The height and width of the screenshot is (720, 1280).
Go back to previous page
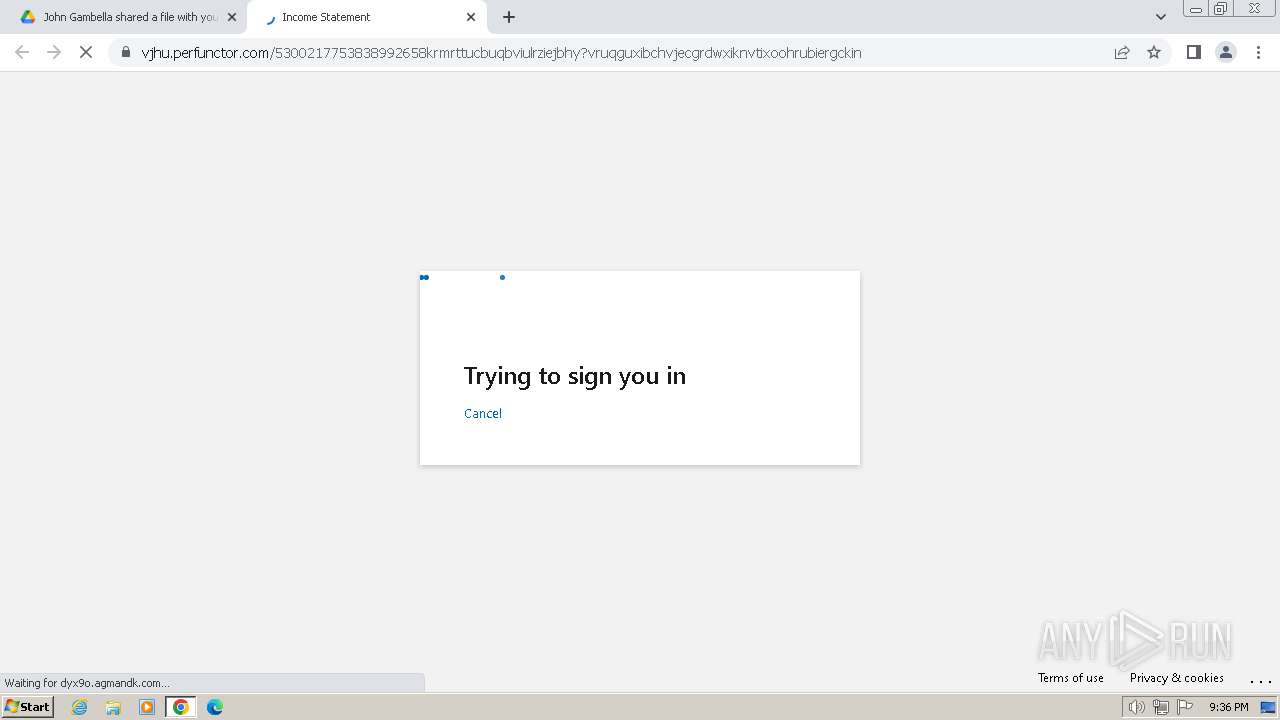coord(22,52)
